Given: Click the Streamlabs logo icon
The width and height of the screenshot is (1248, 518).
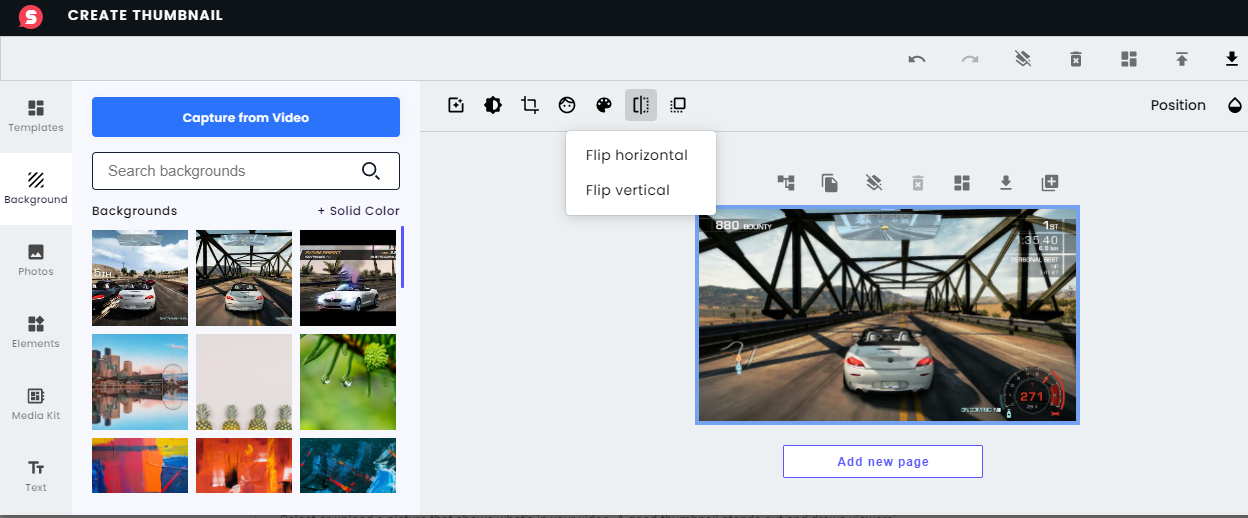Looking at the screenshot, I should [x=31, y=16].
